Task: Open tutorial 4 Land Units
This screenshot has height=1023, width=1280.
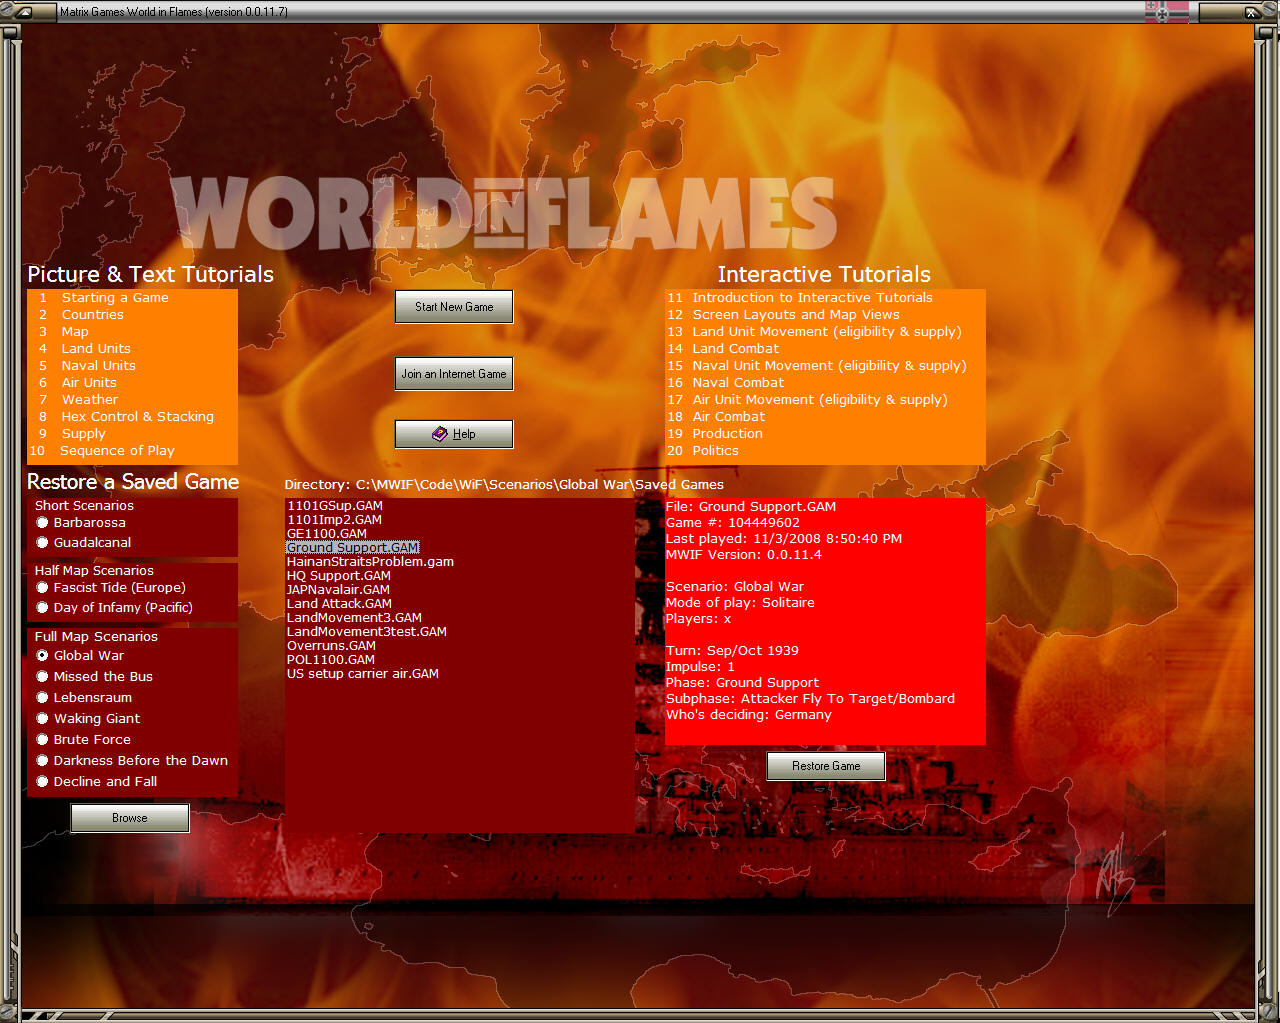Action: coord(132,349)
